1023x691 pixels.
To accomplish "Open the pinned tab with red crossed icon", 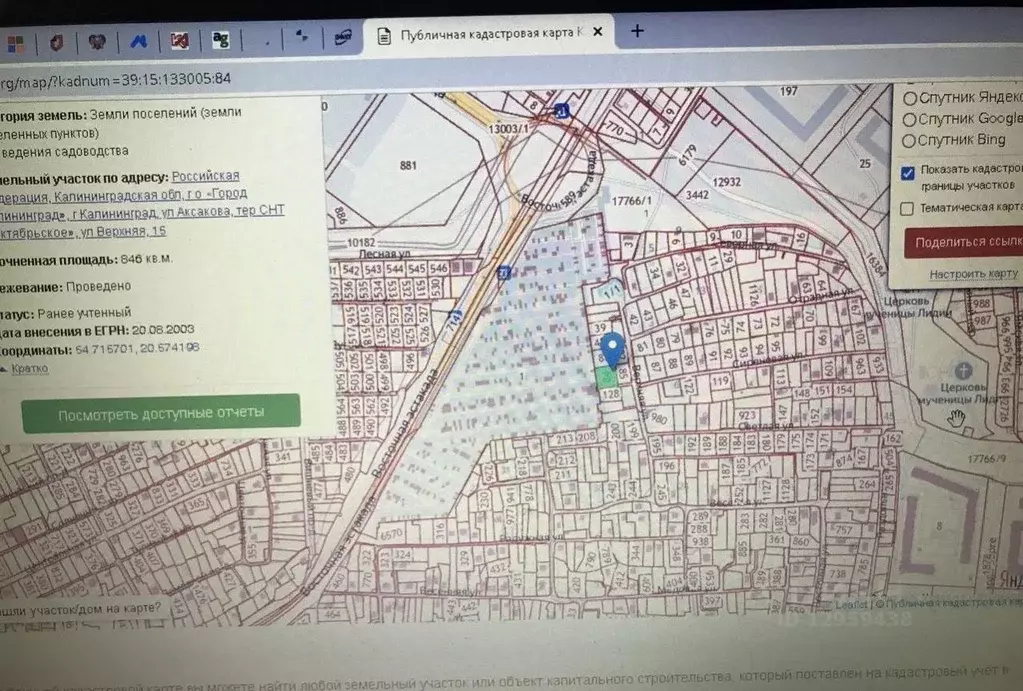I will 180,41.
